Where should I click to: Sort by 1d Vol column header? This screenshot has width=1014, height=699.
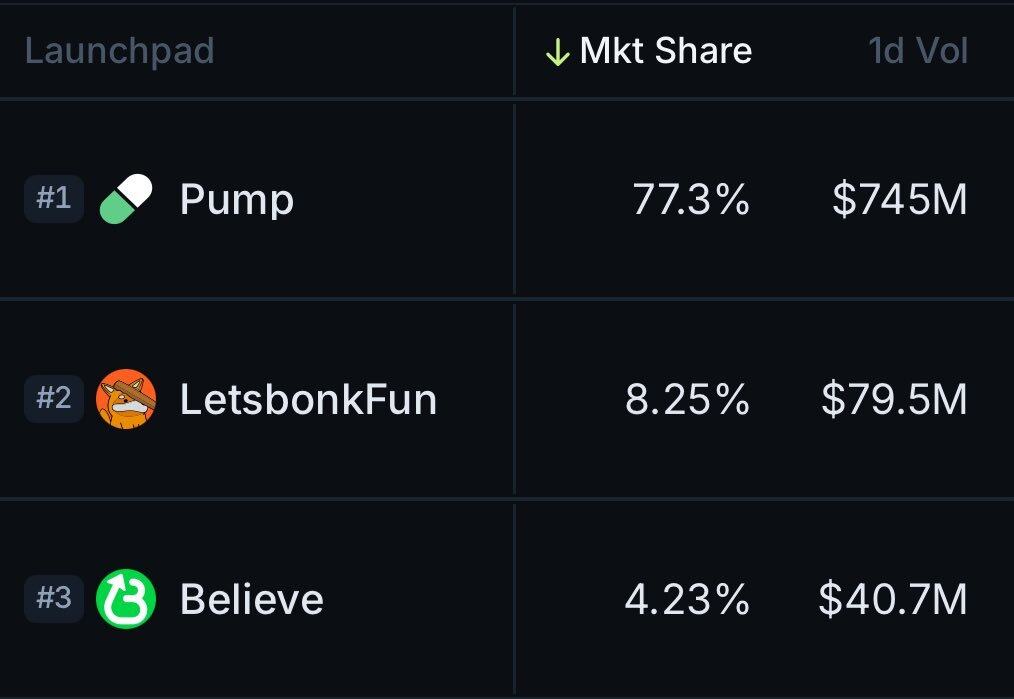(x=918, y=51)
